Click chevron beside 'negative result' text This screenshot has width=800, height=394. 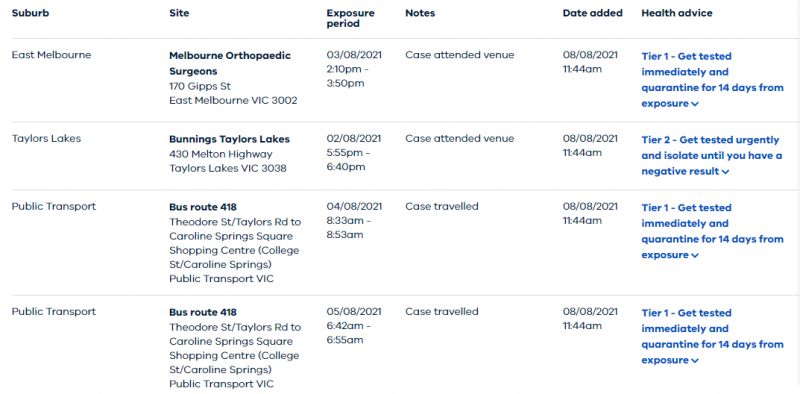coord(726,172)
